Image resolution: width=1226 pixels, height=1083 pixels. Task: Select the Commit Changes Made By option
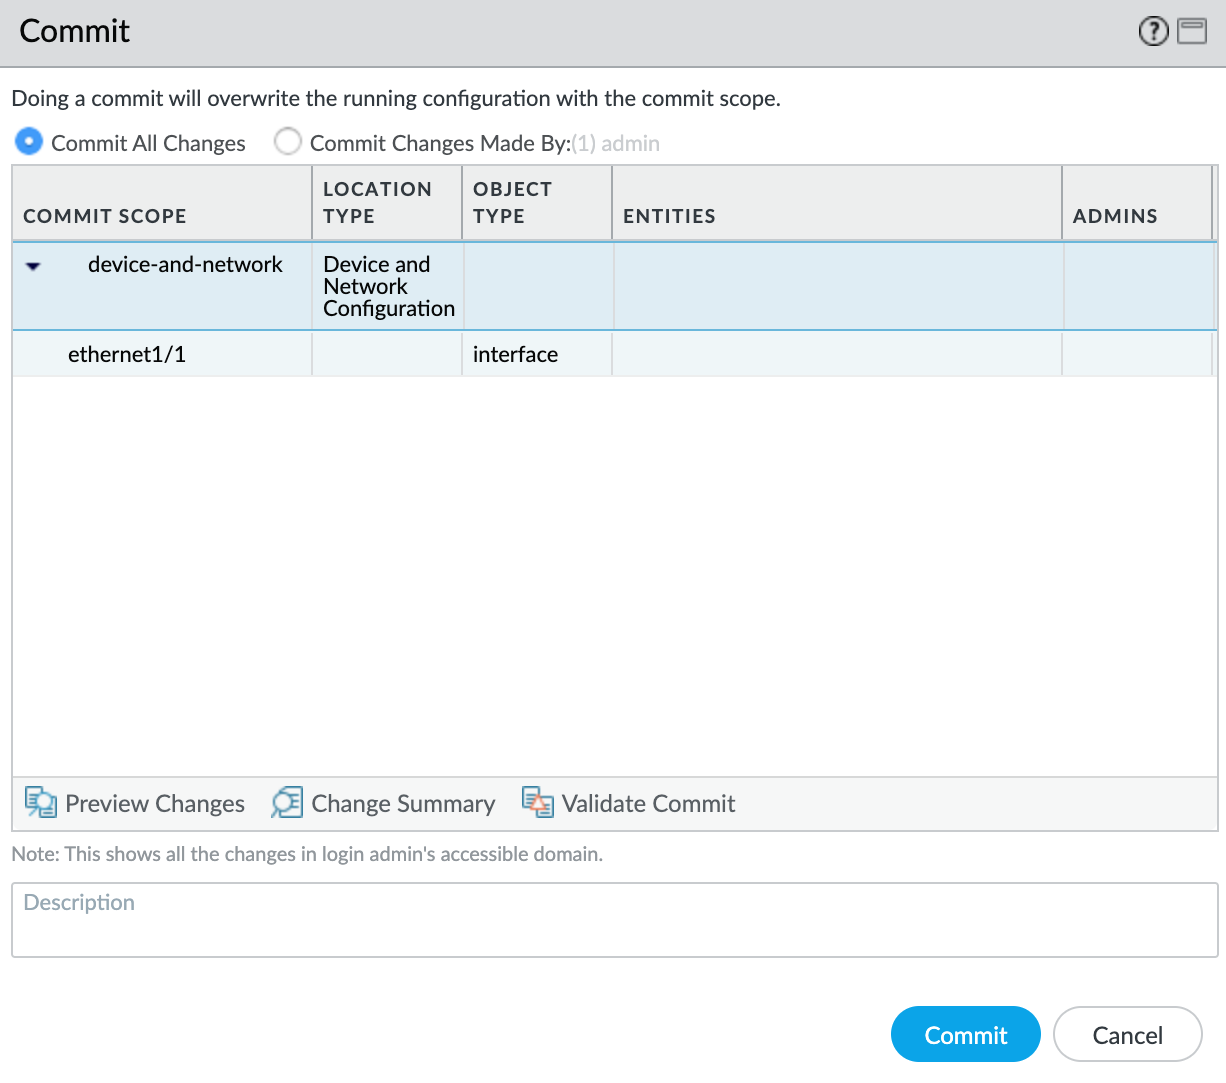[x=288, y=143]
